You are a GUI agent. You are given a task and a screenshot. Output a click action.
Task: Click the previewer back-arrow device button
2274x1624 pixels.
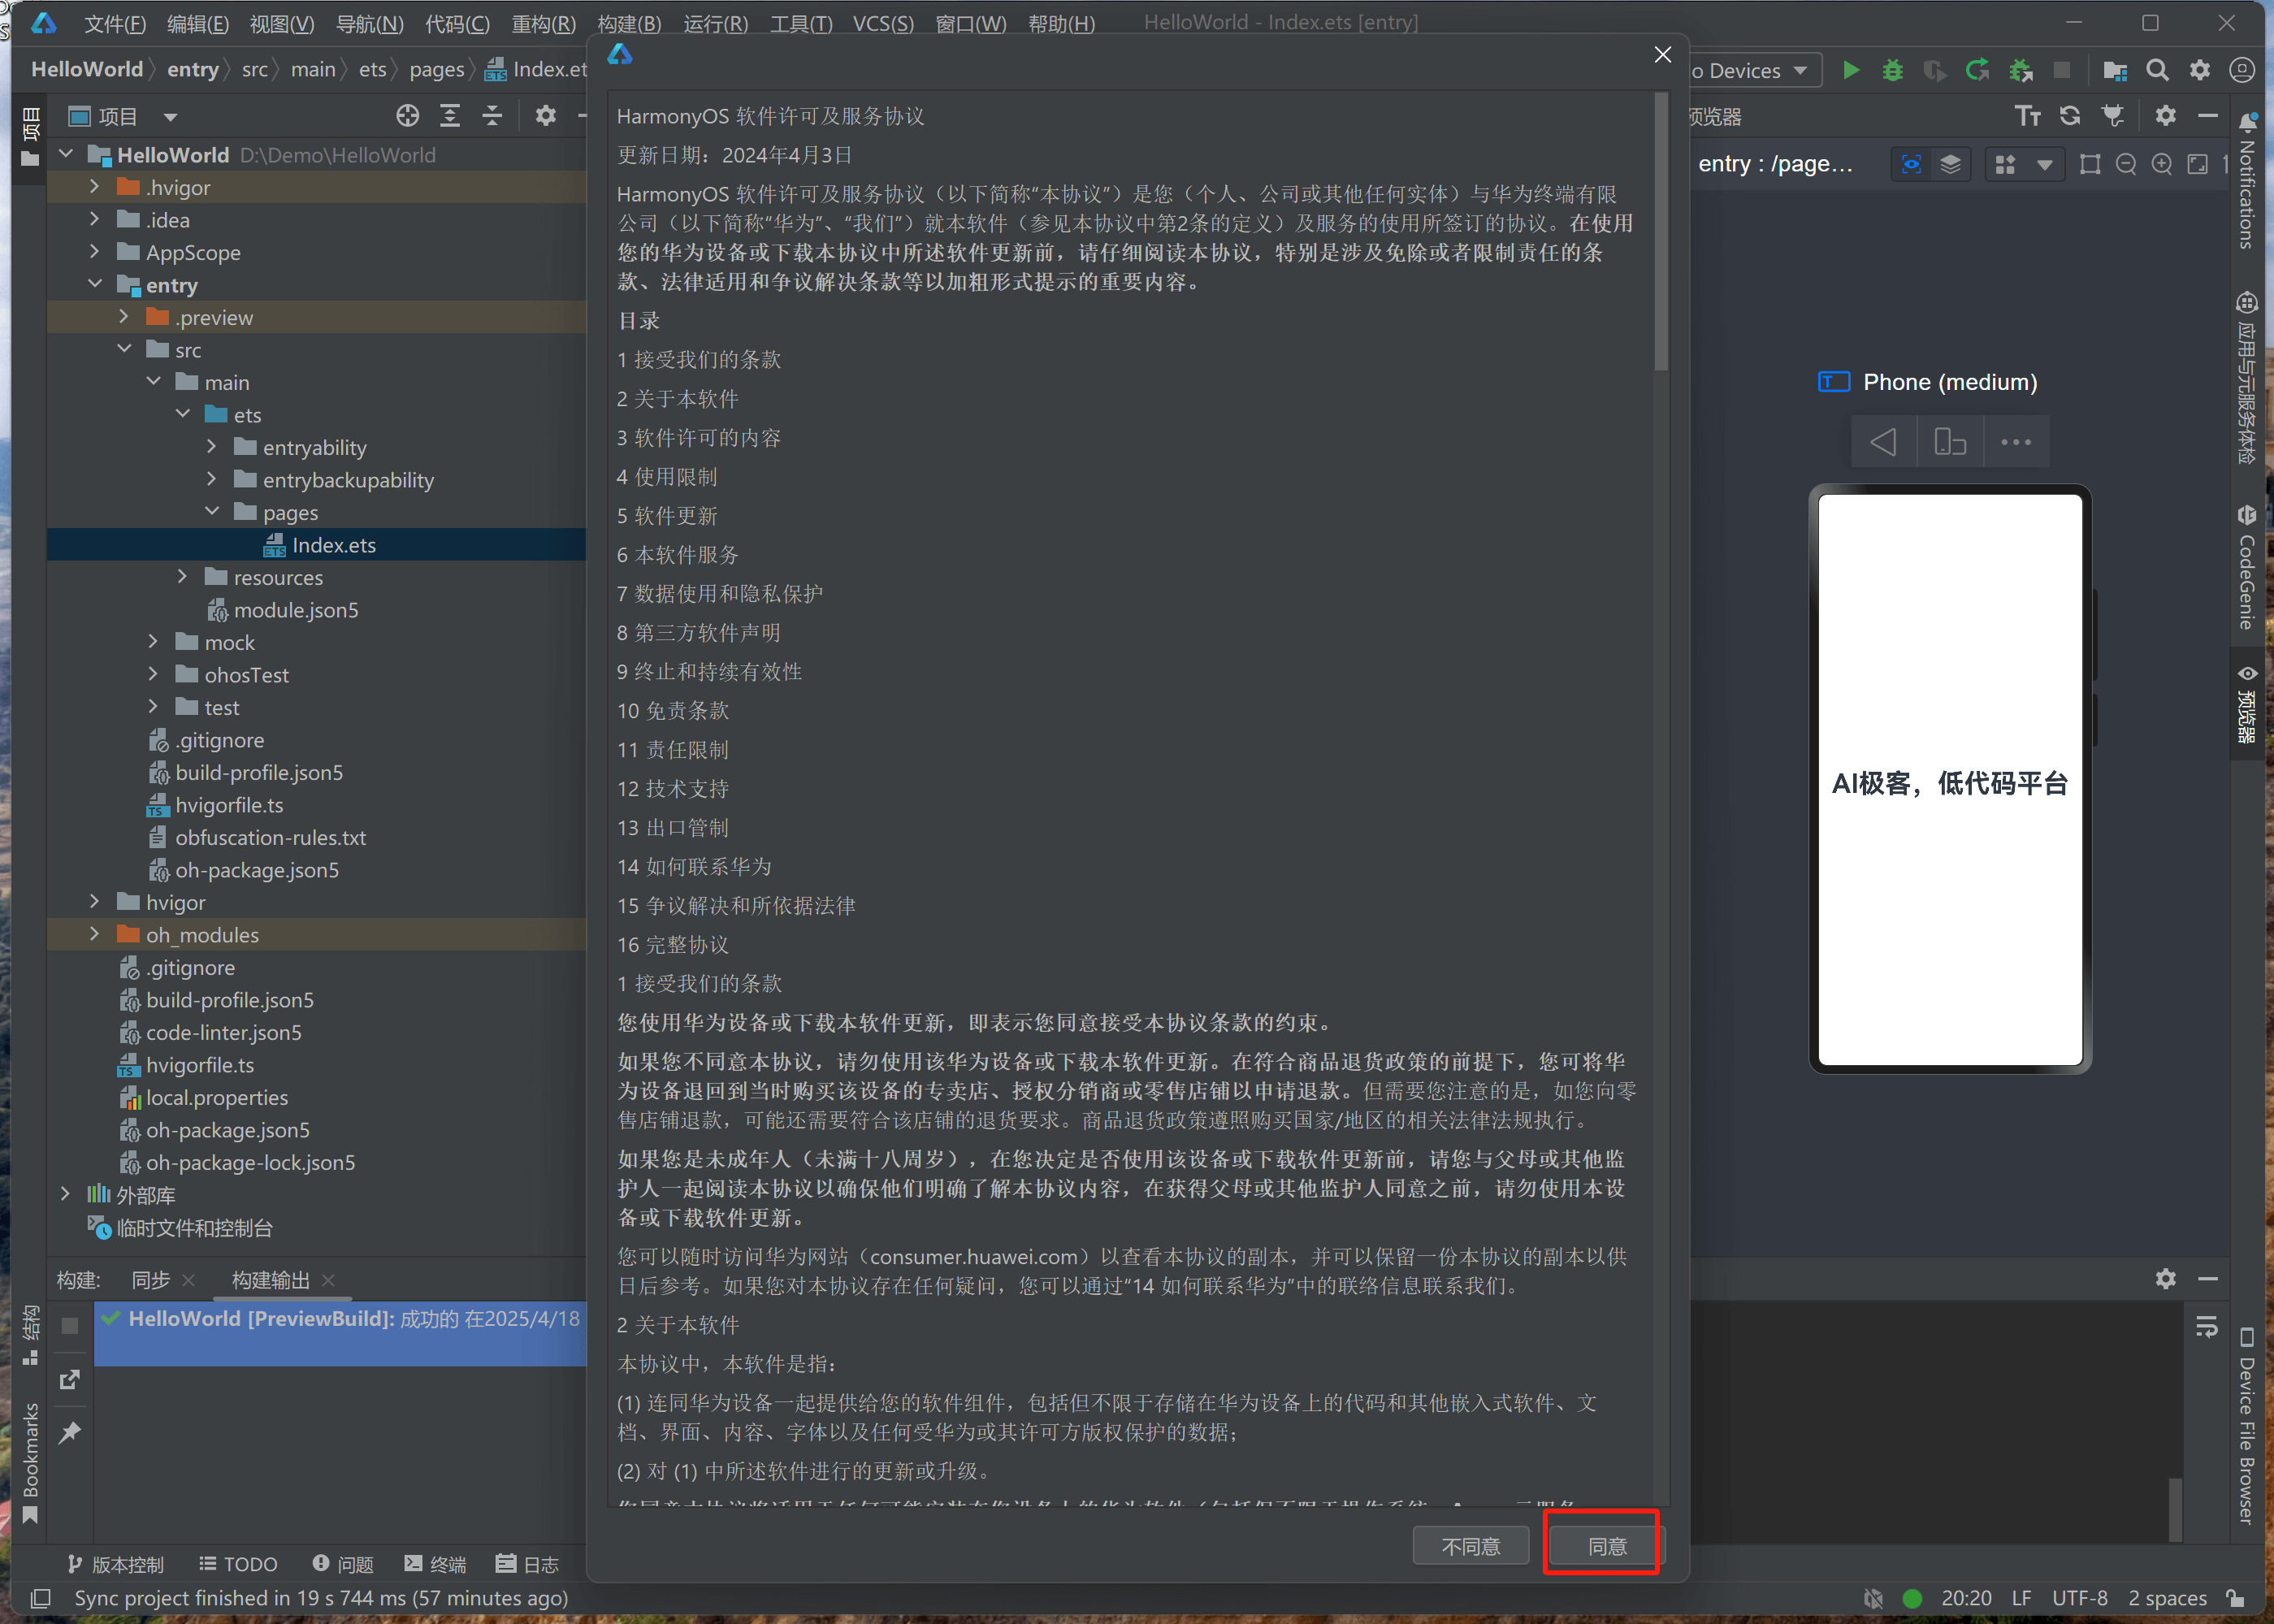coord(1883,442)
